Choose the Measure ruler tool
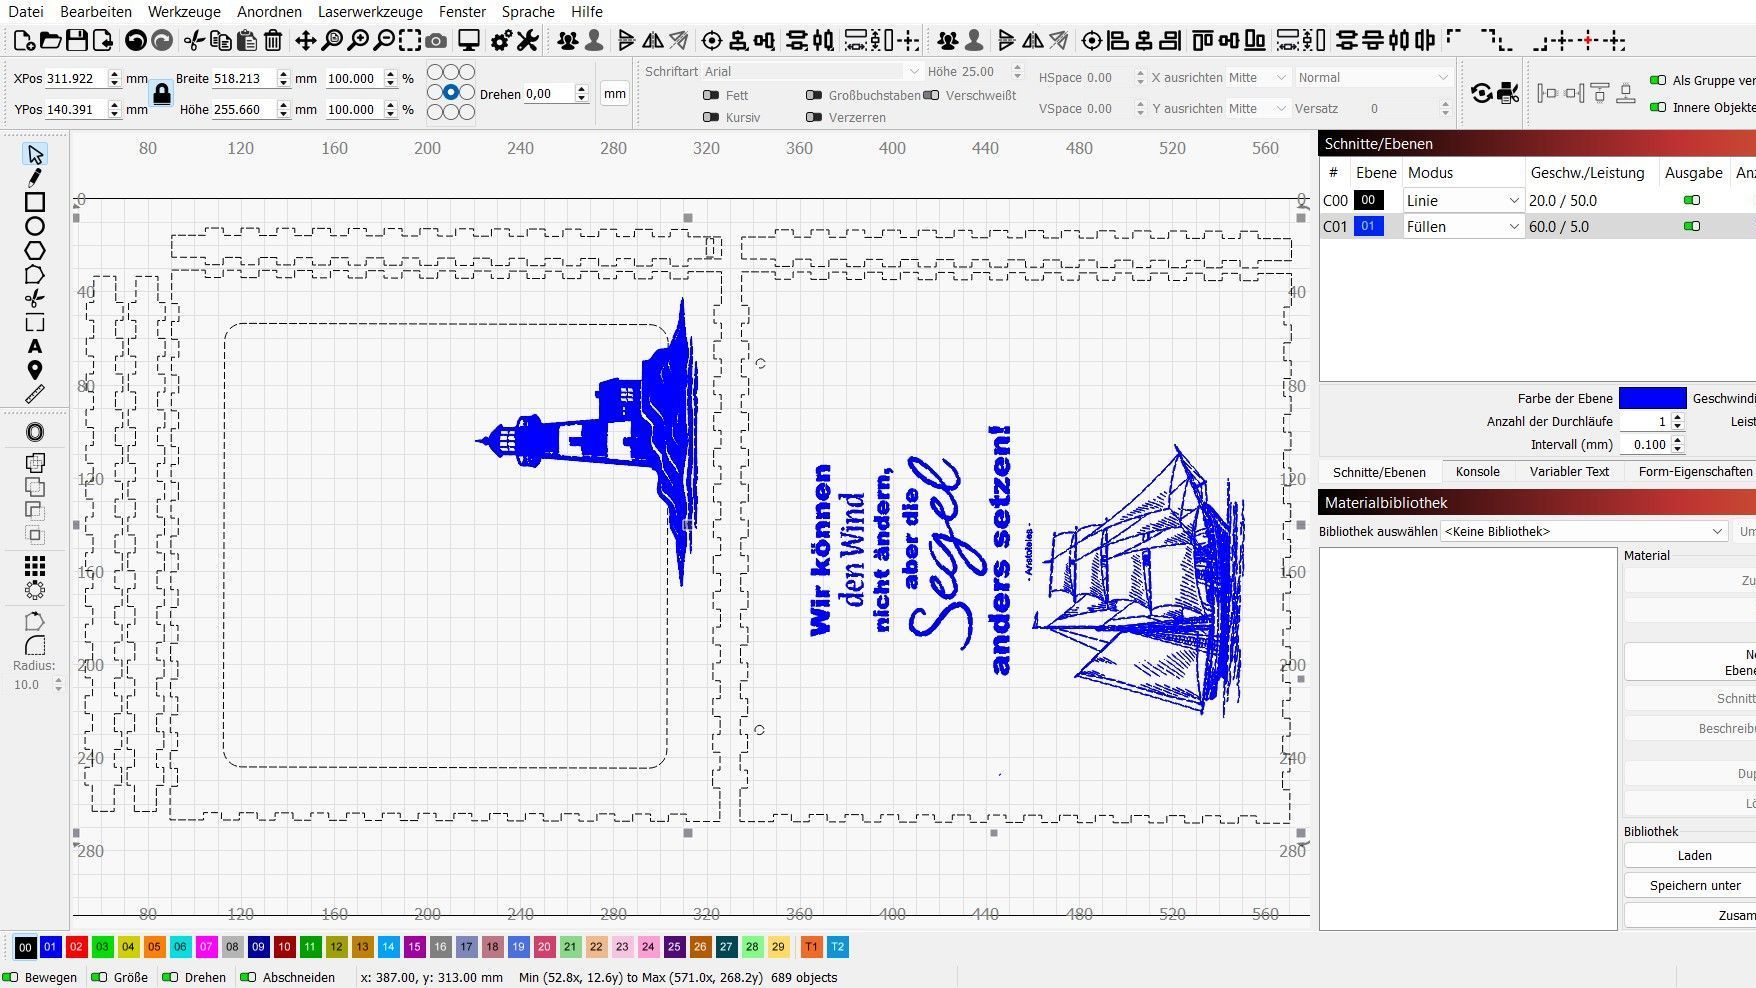 pyautogui.click(x=35, y=395)
